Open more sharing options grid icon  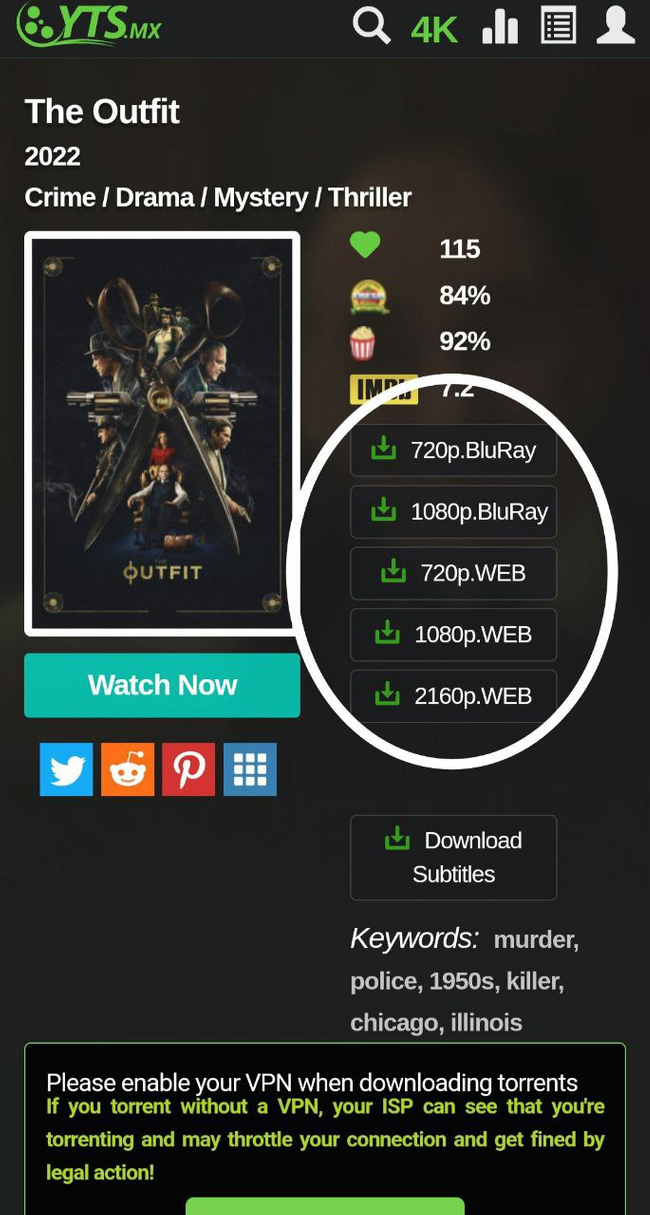pos(250,769)
